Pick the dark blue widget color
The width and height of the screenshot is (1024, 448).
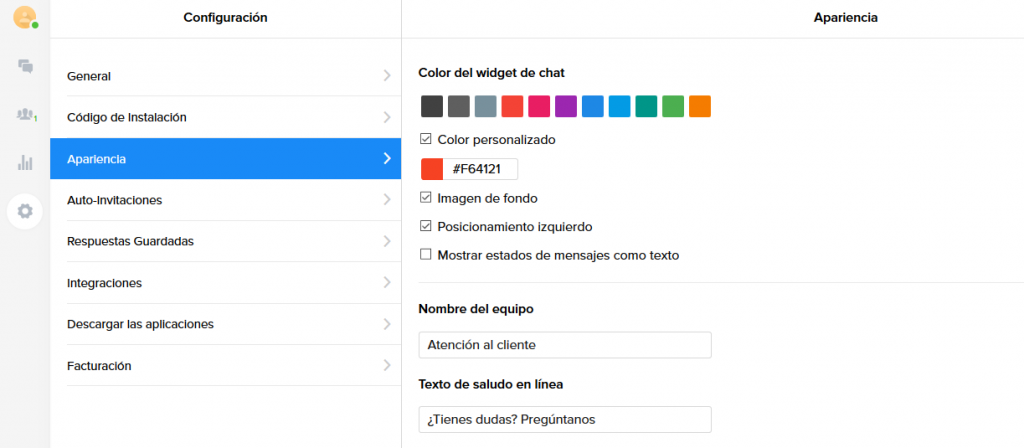point(592,106)
